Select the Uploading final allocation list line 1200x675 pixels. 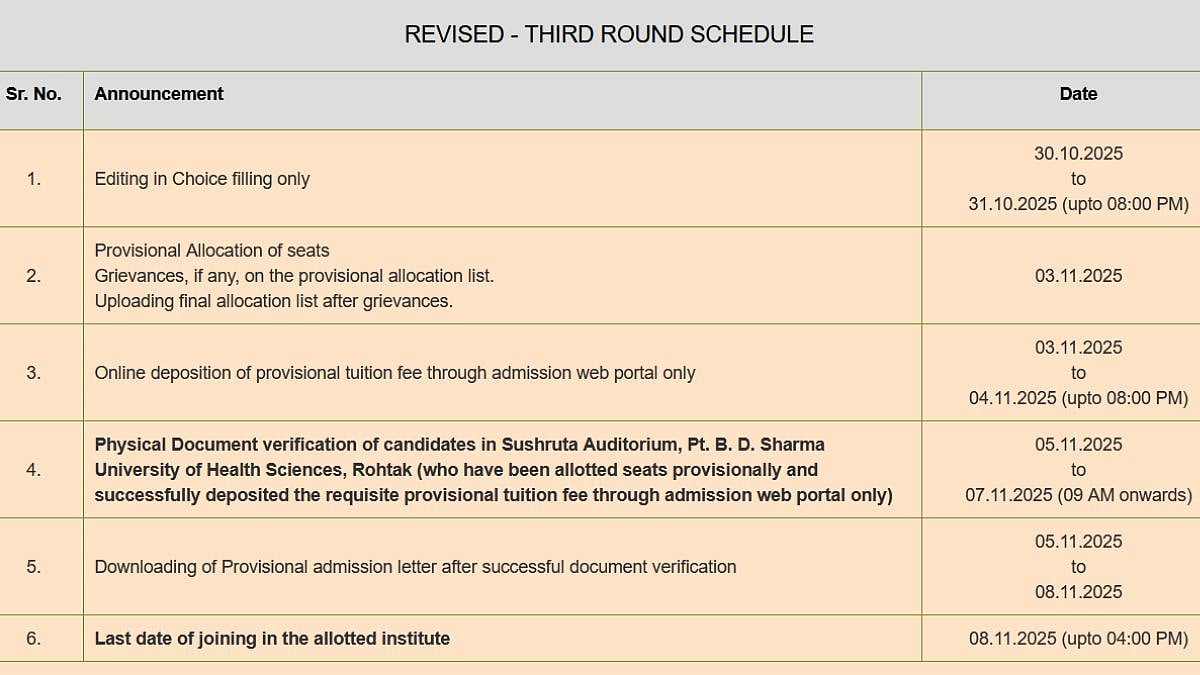[x=273, y=301]
